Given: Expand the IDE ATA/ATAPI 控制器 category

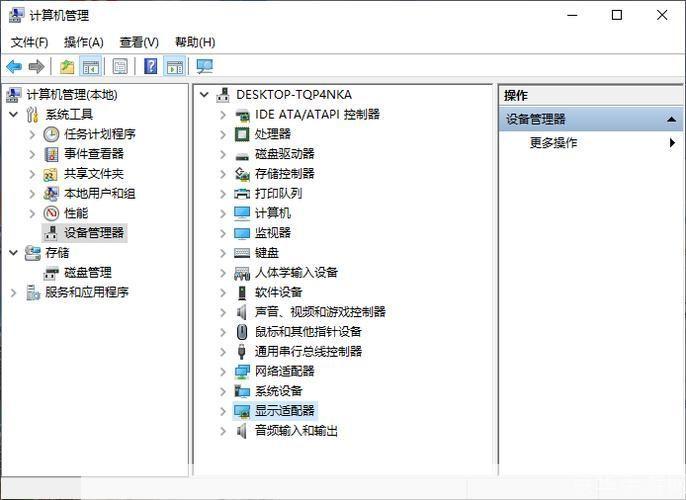Looking at the screenshot, I should (x=223, y=115).
